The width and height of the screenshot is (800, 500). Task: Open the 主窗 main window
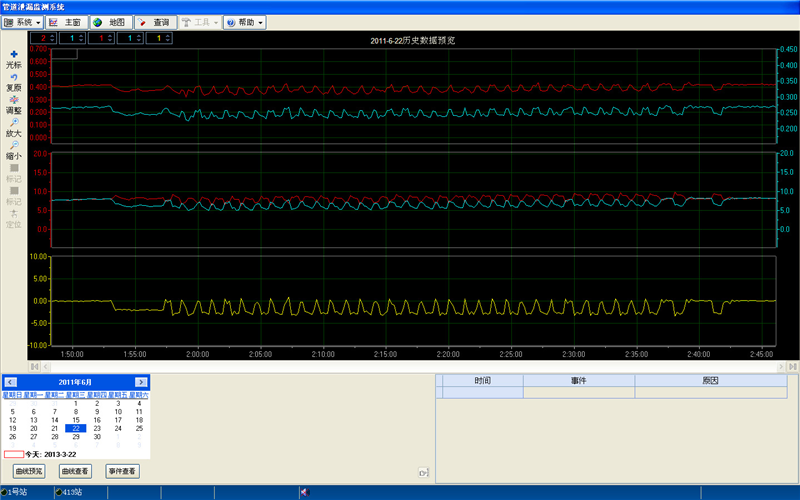click(x=66, y=21)
